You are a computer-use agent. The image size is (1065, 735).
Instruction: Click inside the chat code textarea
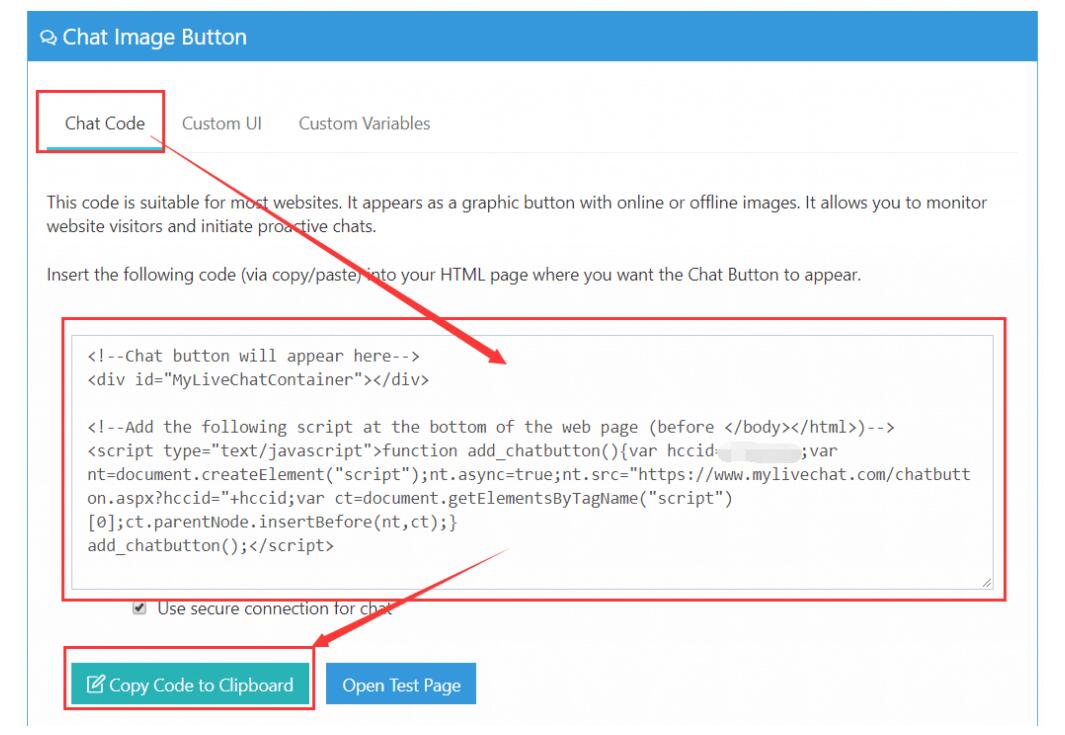pos(532,462)
